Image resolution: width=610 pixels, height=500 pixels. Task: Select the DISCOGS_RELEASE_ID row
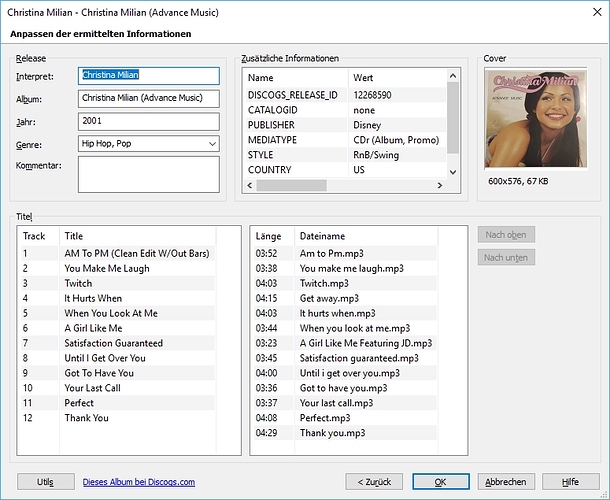click(293, 95)
